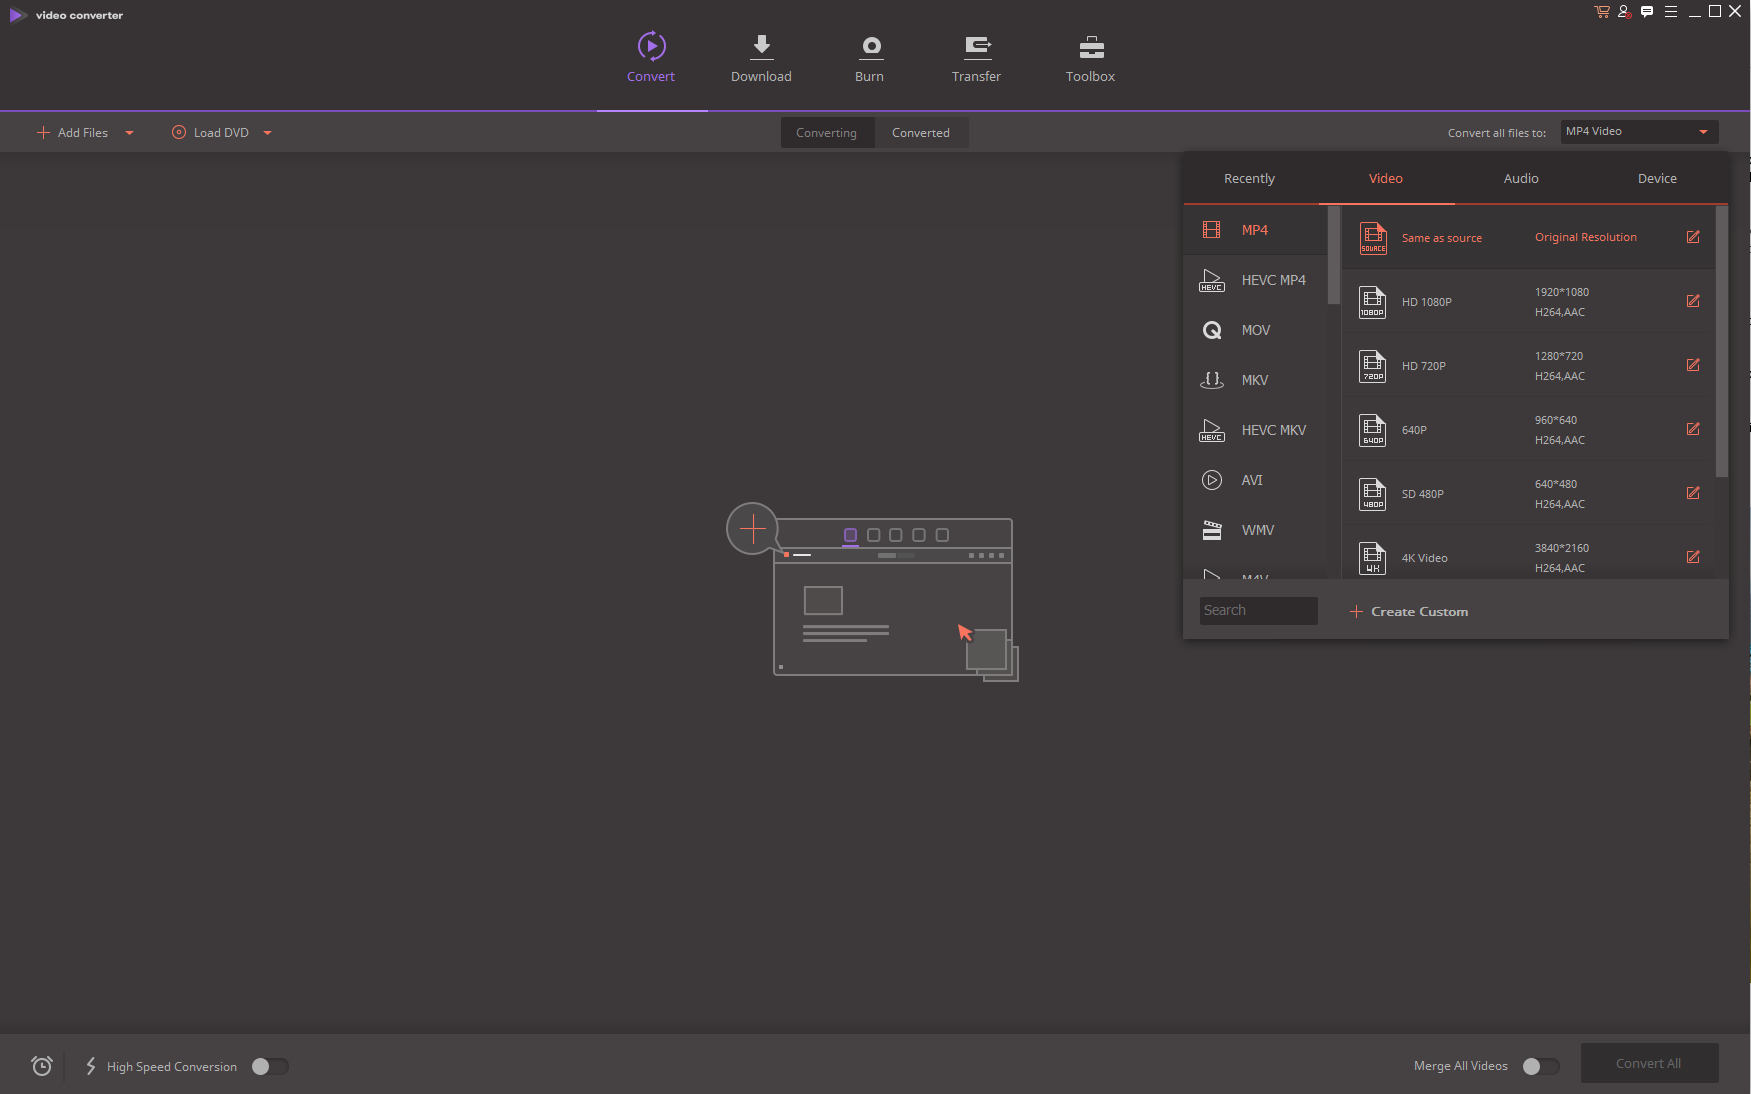The image size is (1751, 1094).
Task: Open the Convert section icon
Action: [x=651, y=46]
